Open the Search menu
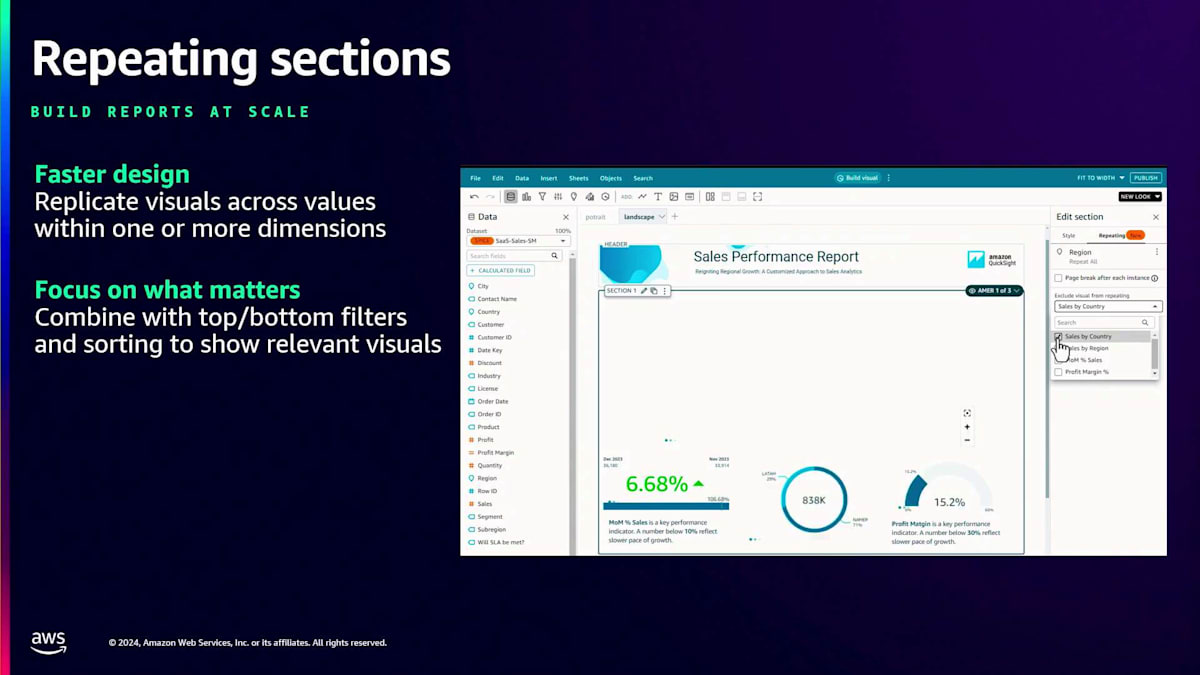Viewport: 1200px width, 675px height. click(643, 178)
